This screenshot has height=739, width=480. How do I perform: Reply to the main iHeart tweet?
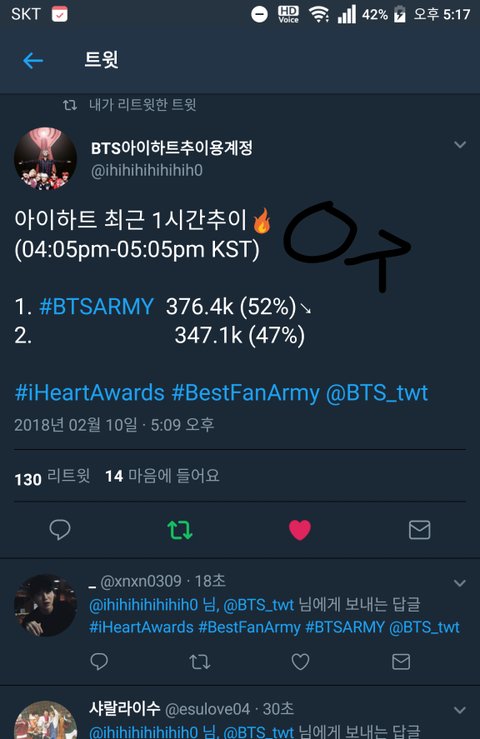[x=60, y=530]
